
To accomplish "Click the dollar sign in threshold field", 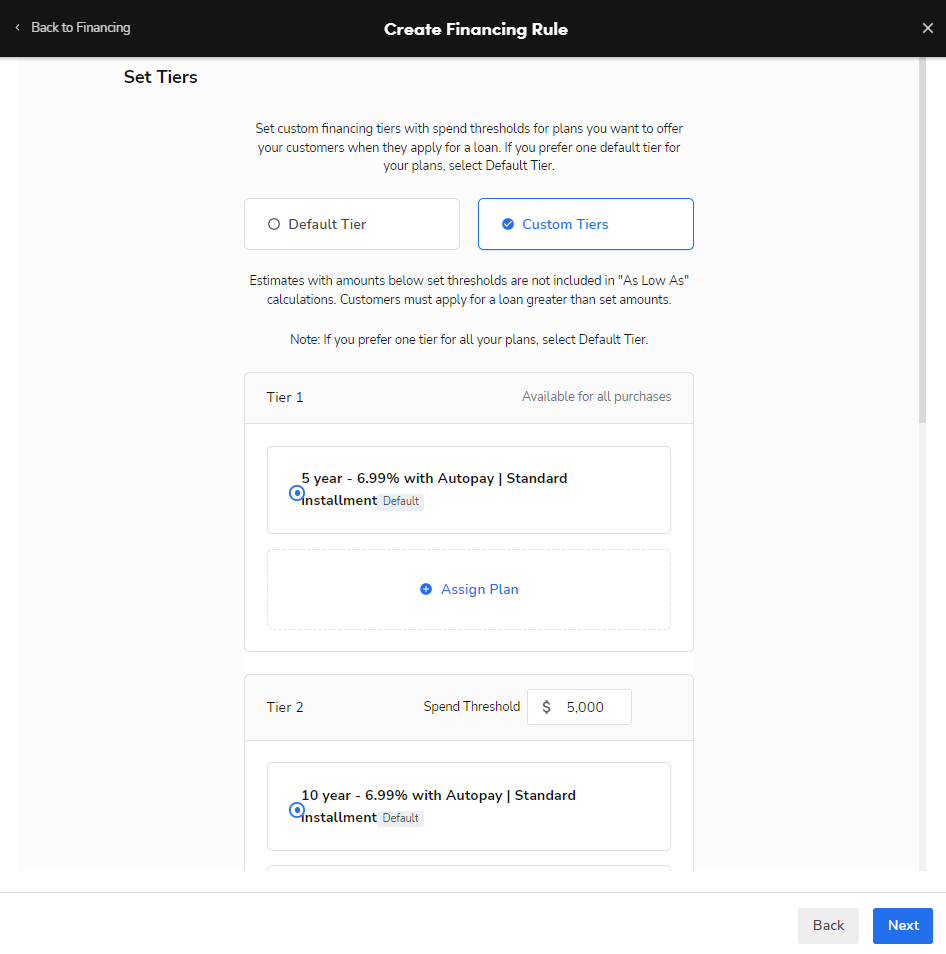I will 546,707.
